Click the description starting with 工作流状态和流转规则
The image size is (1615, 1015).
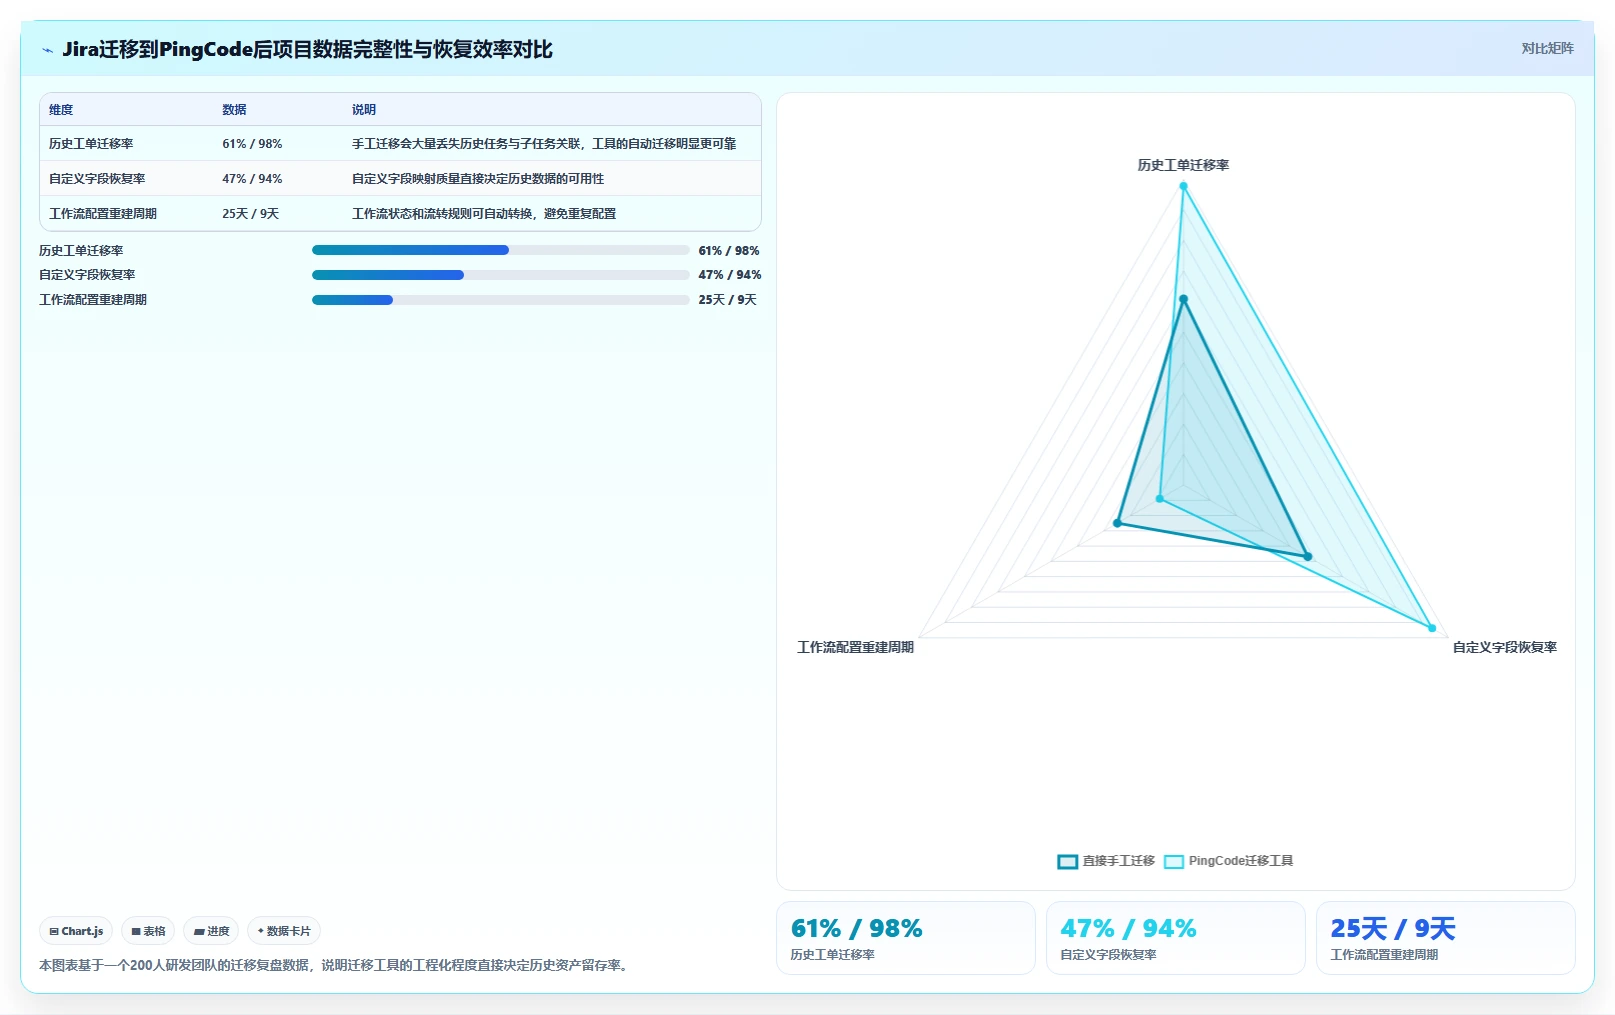click(x=484, y=214)
